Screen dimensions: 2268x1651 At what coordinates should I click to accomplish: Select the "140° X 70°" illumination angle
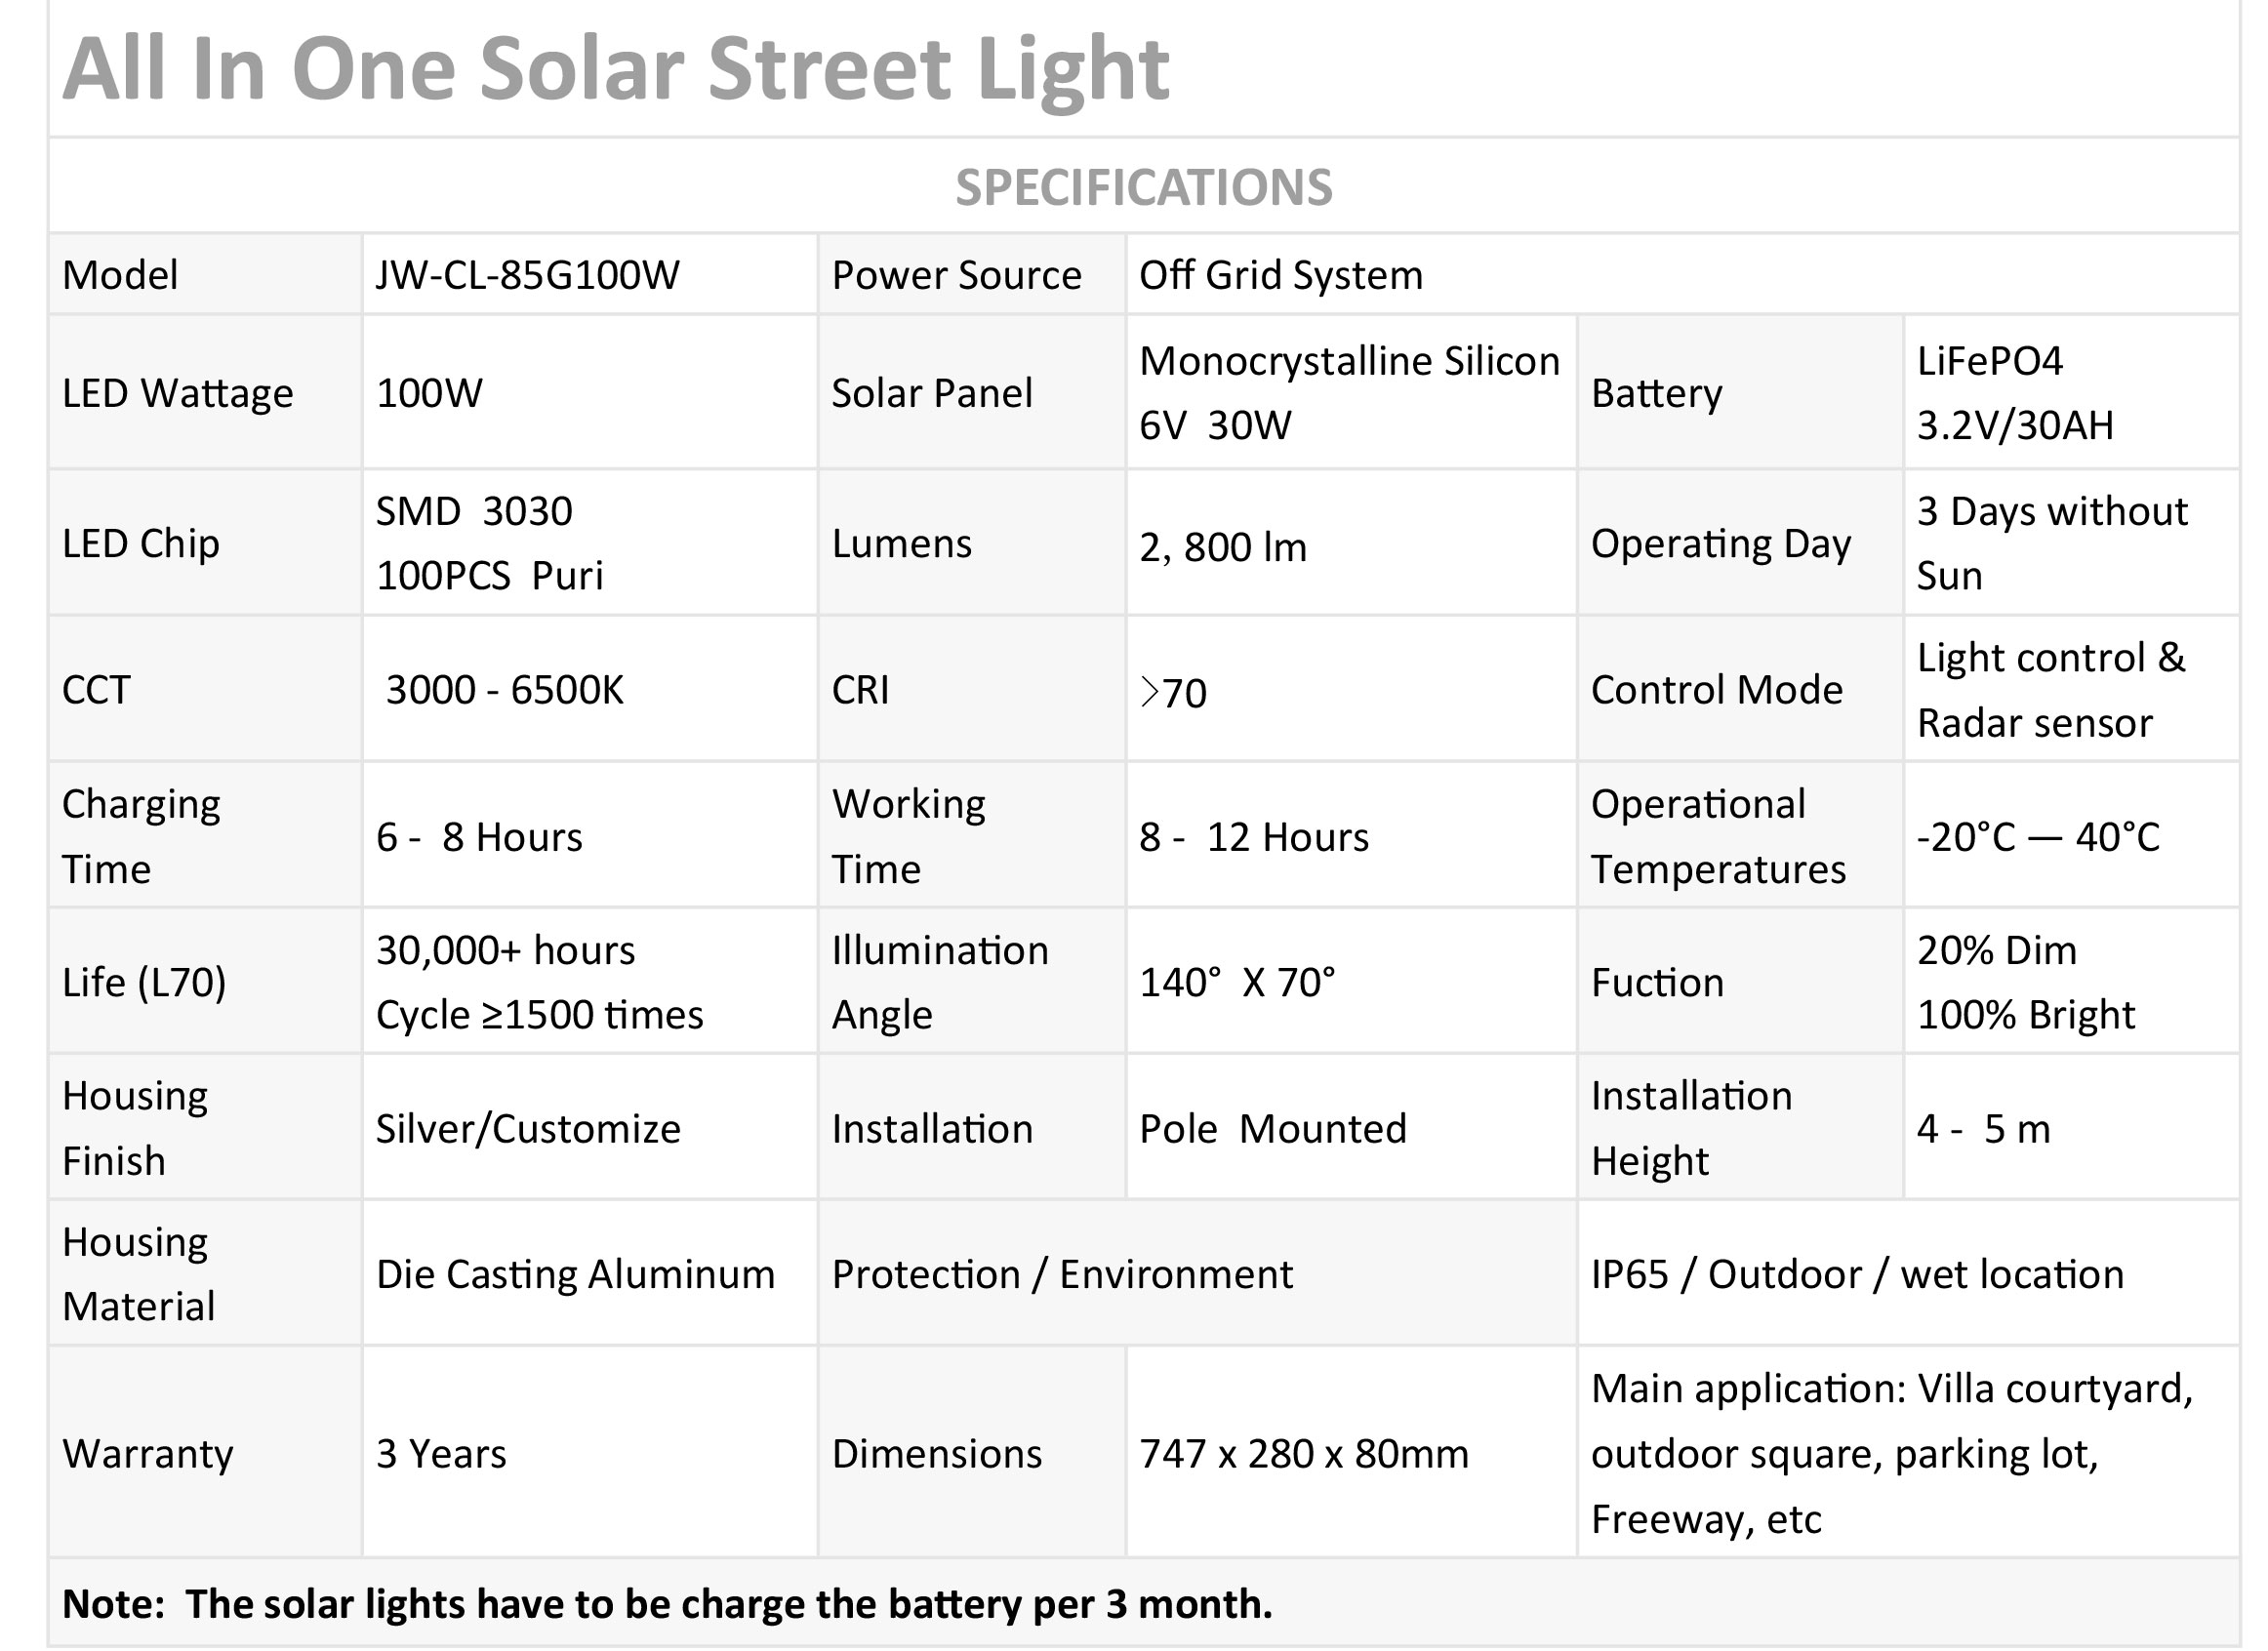tap(1237, 983)
